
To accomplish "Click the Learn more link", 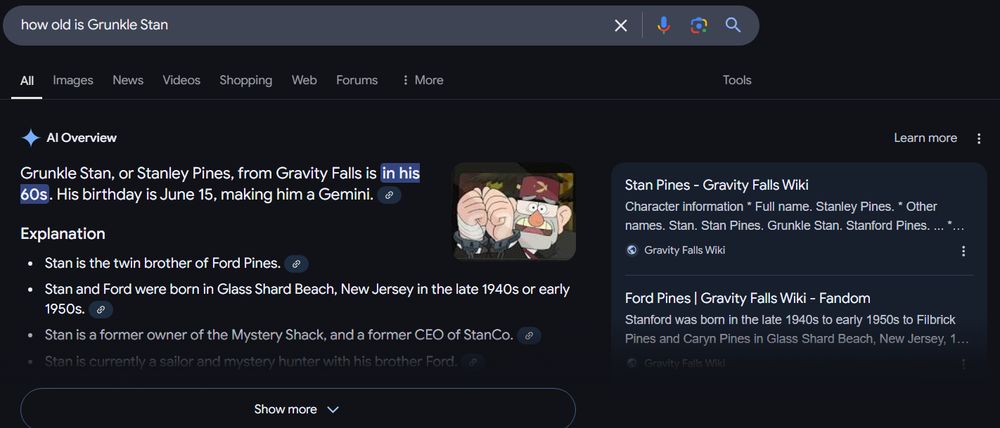I will pyautogui.click(x=925, y=138).
